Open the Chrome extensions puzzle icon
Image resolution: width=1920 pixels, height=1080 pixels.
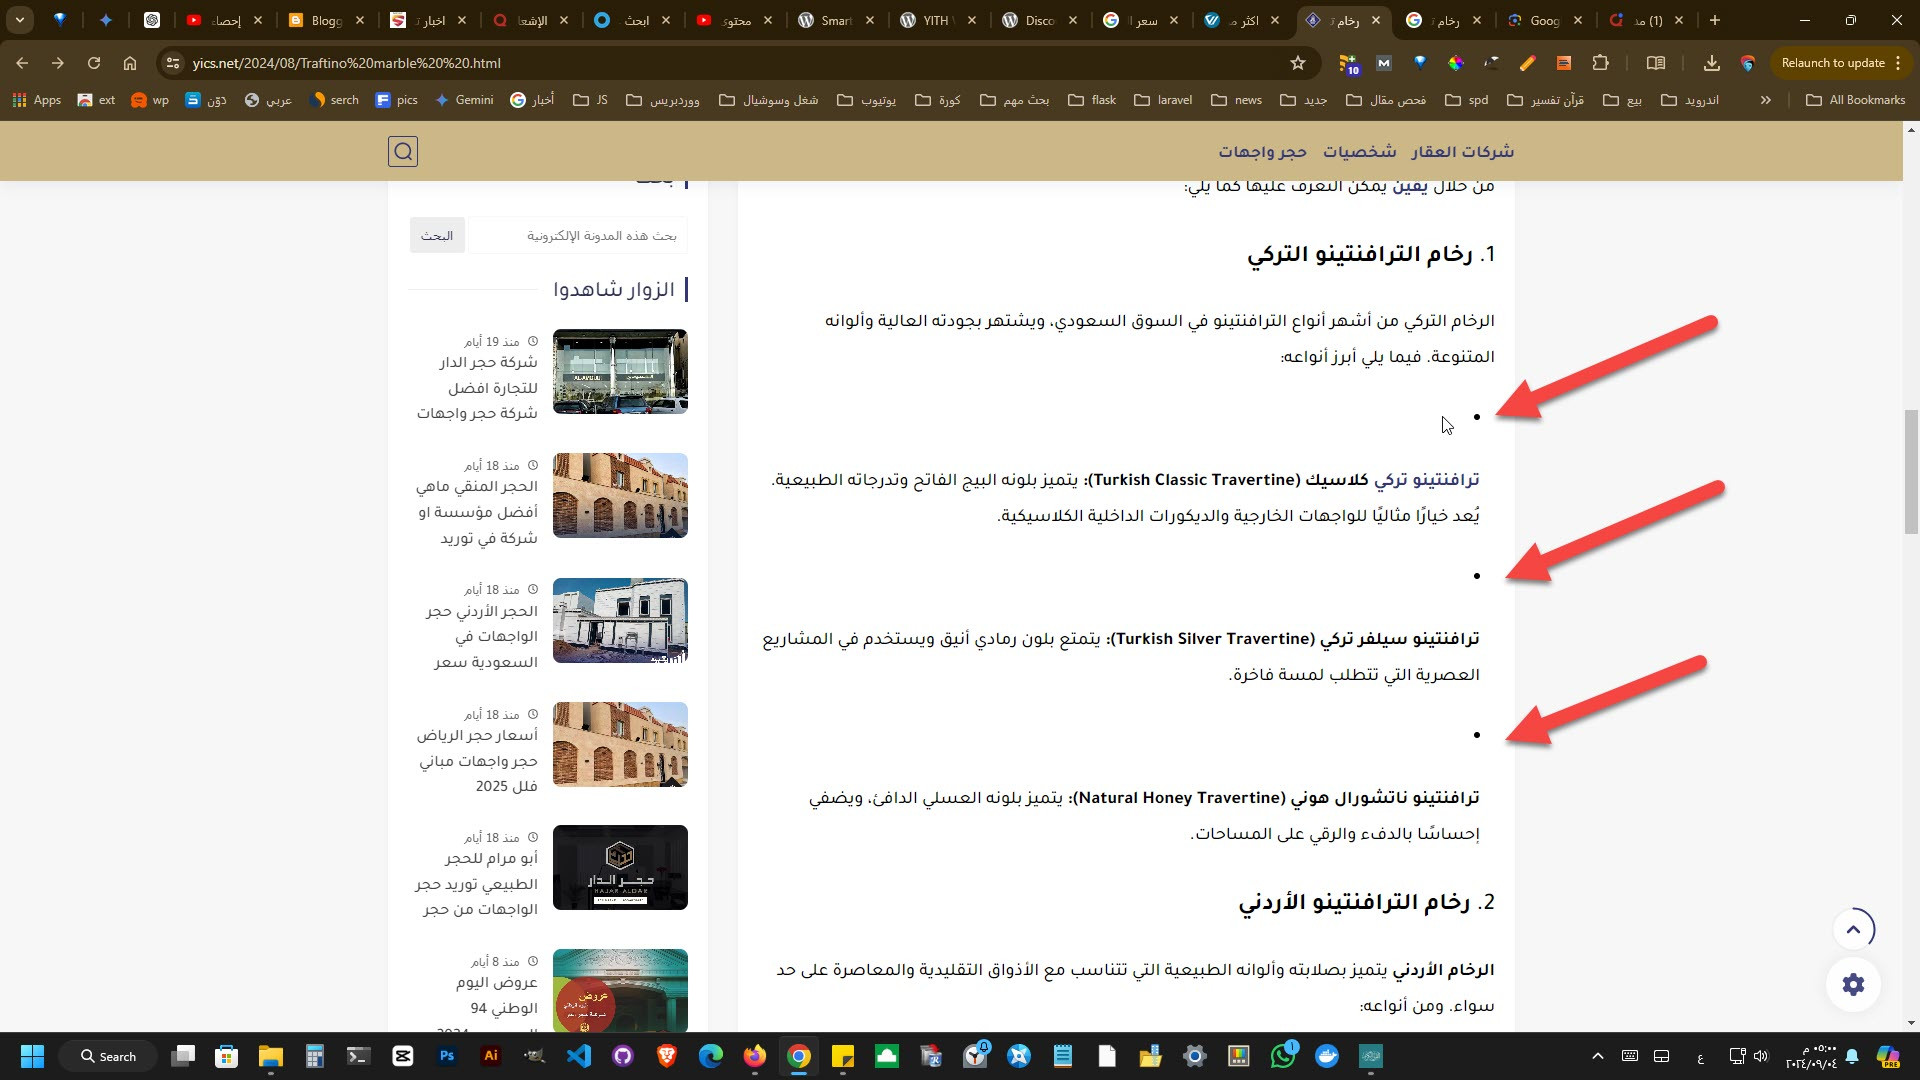pos(1600,63)
